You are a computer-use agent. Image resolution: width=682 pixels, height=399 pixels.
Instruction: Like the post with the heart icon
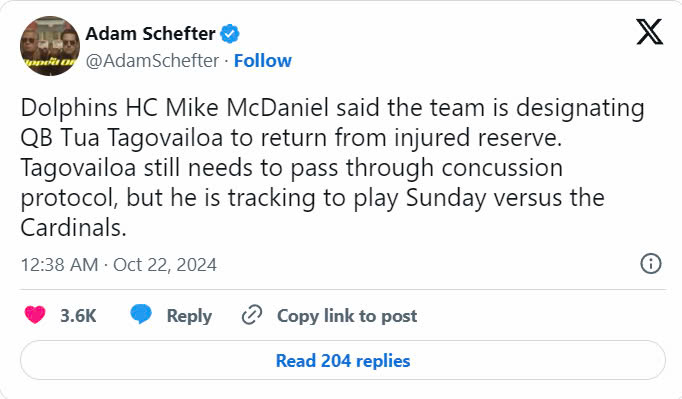35,315
